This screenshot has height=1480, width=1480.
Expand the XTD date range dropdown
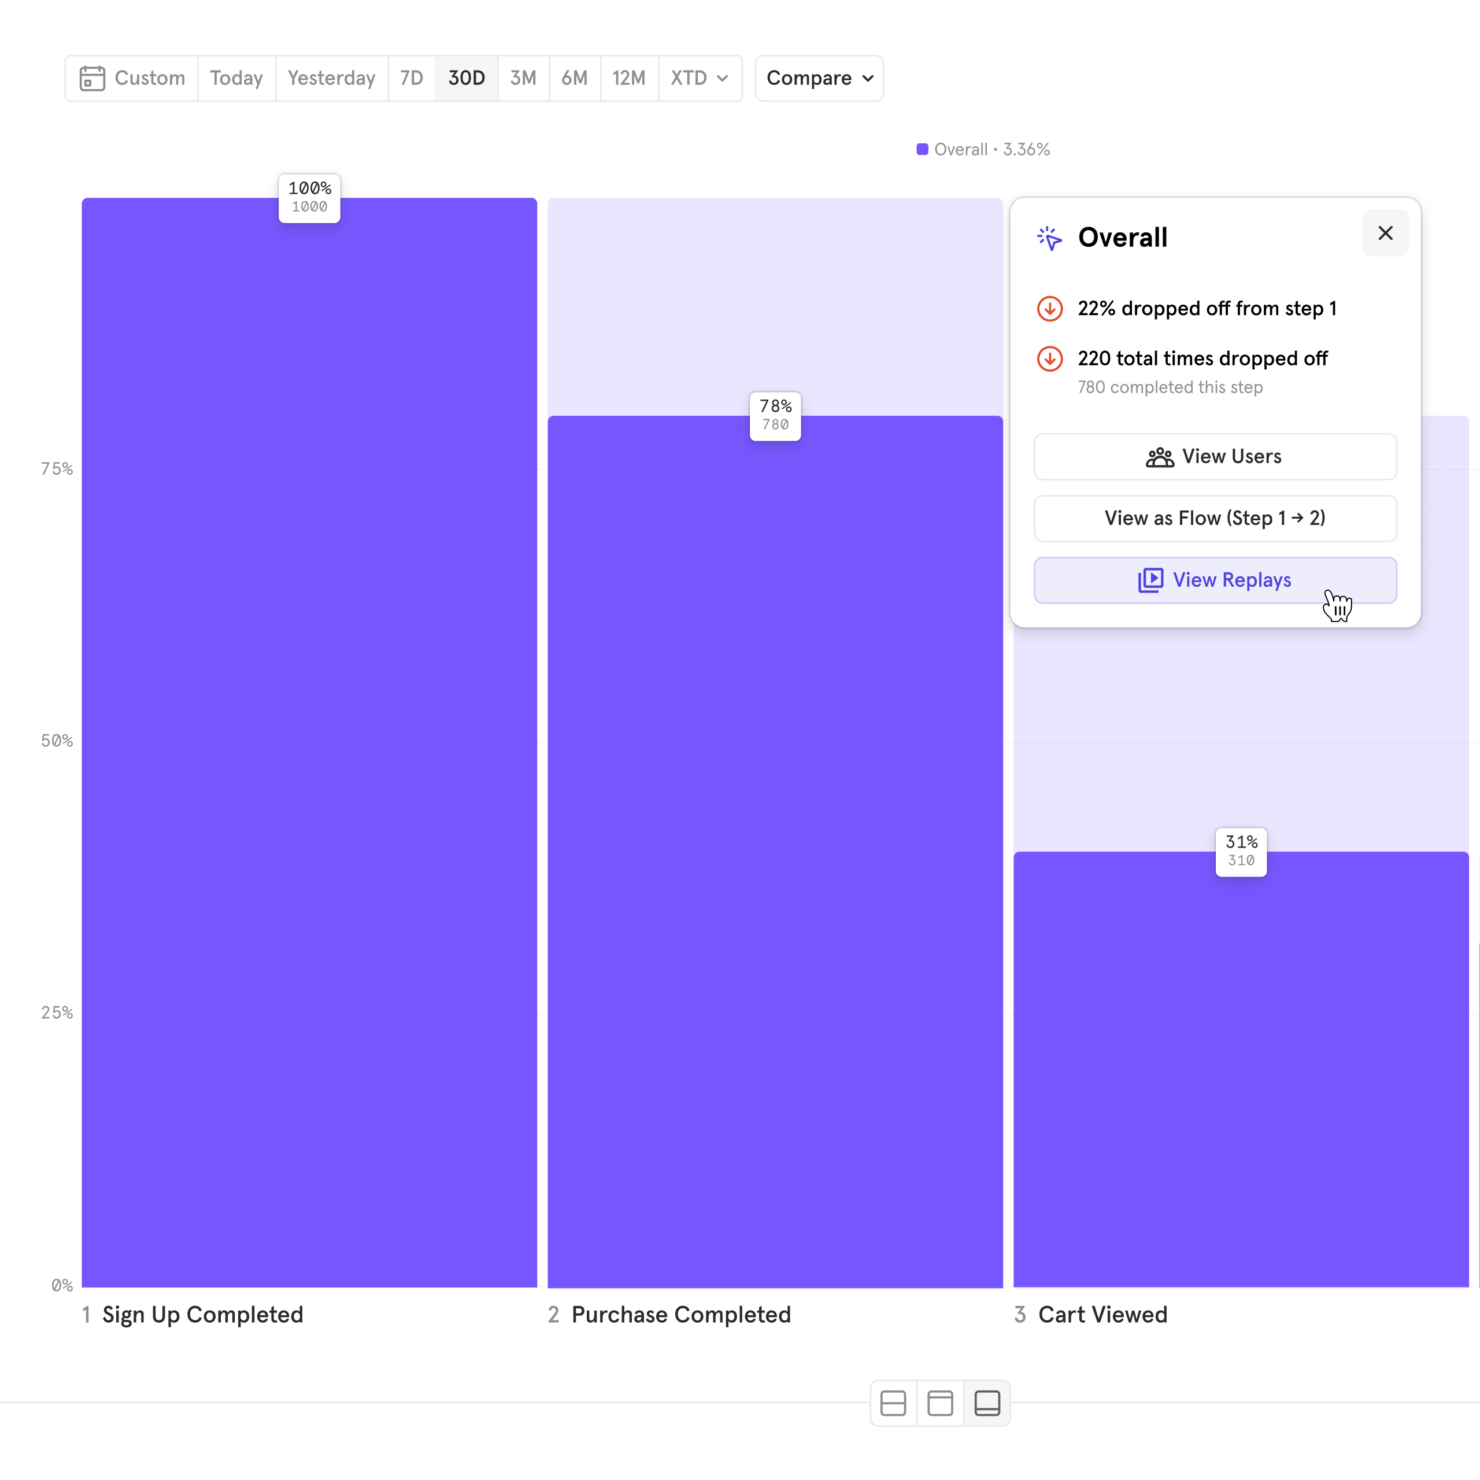point(699,78)
